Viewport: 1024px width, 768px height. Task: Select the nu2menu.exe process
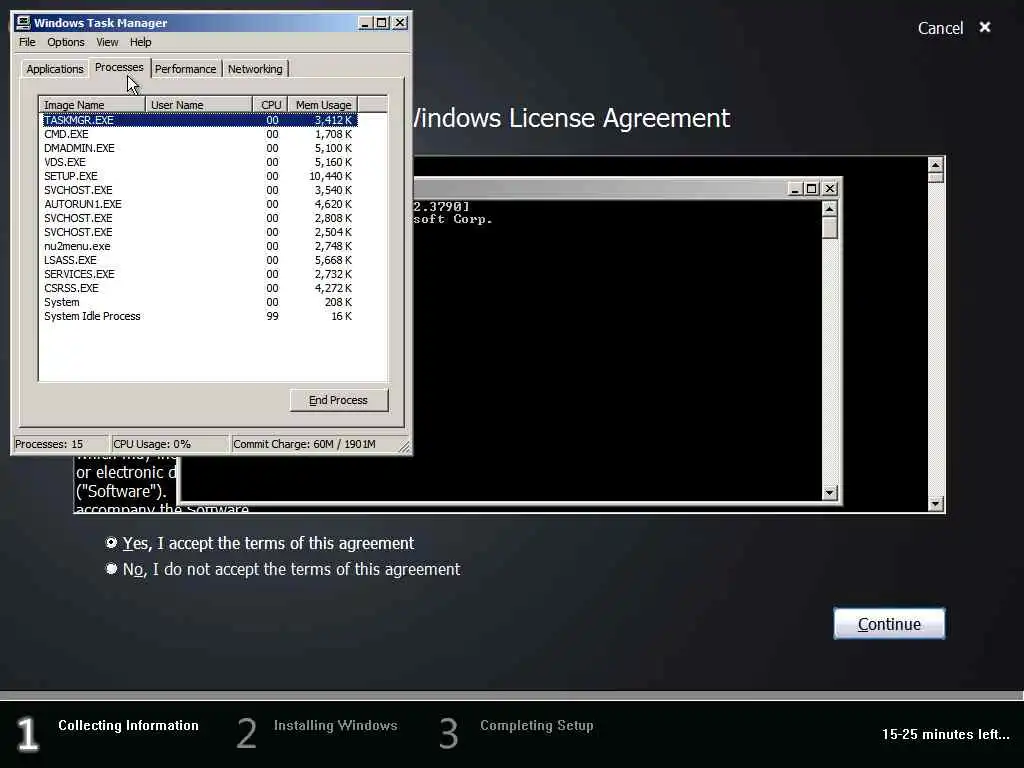tap(199, 246)
